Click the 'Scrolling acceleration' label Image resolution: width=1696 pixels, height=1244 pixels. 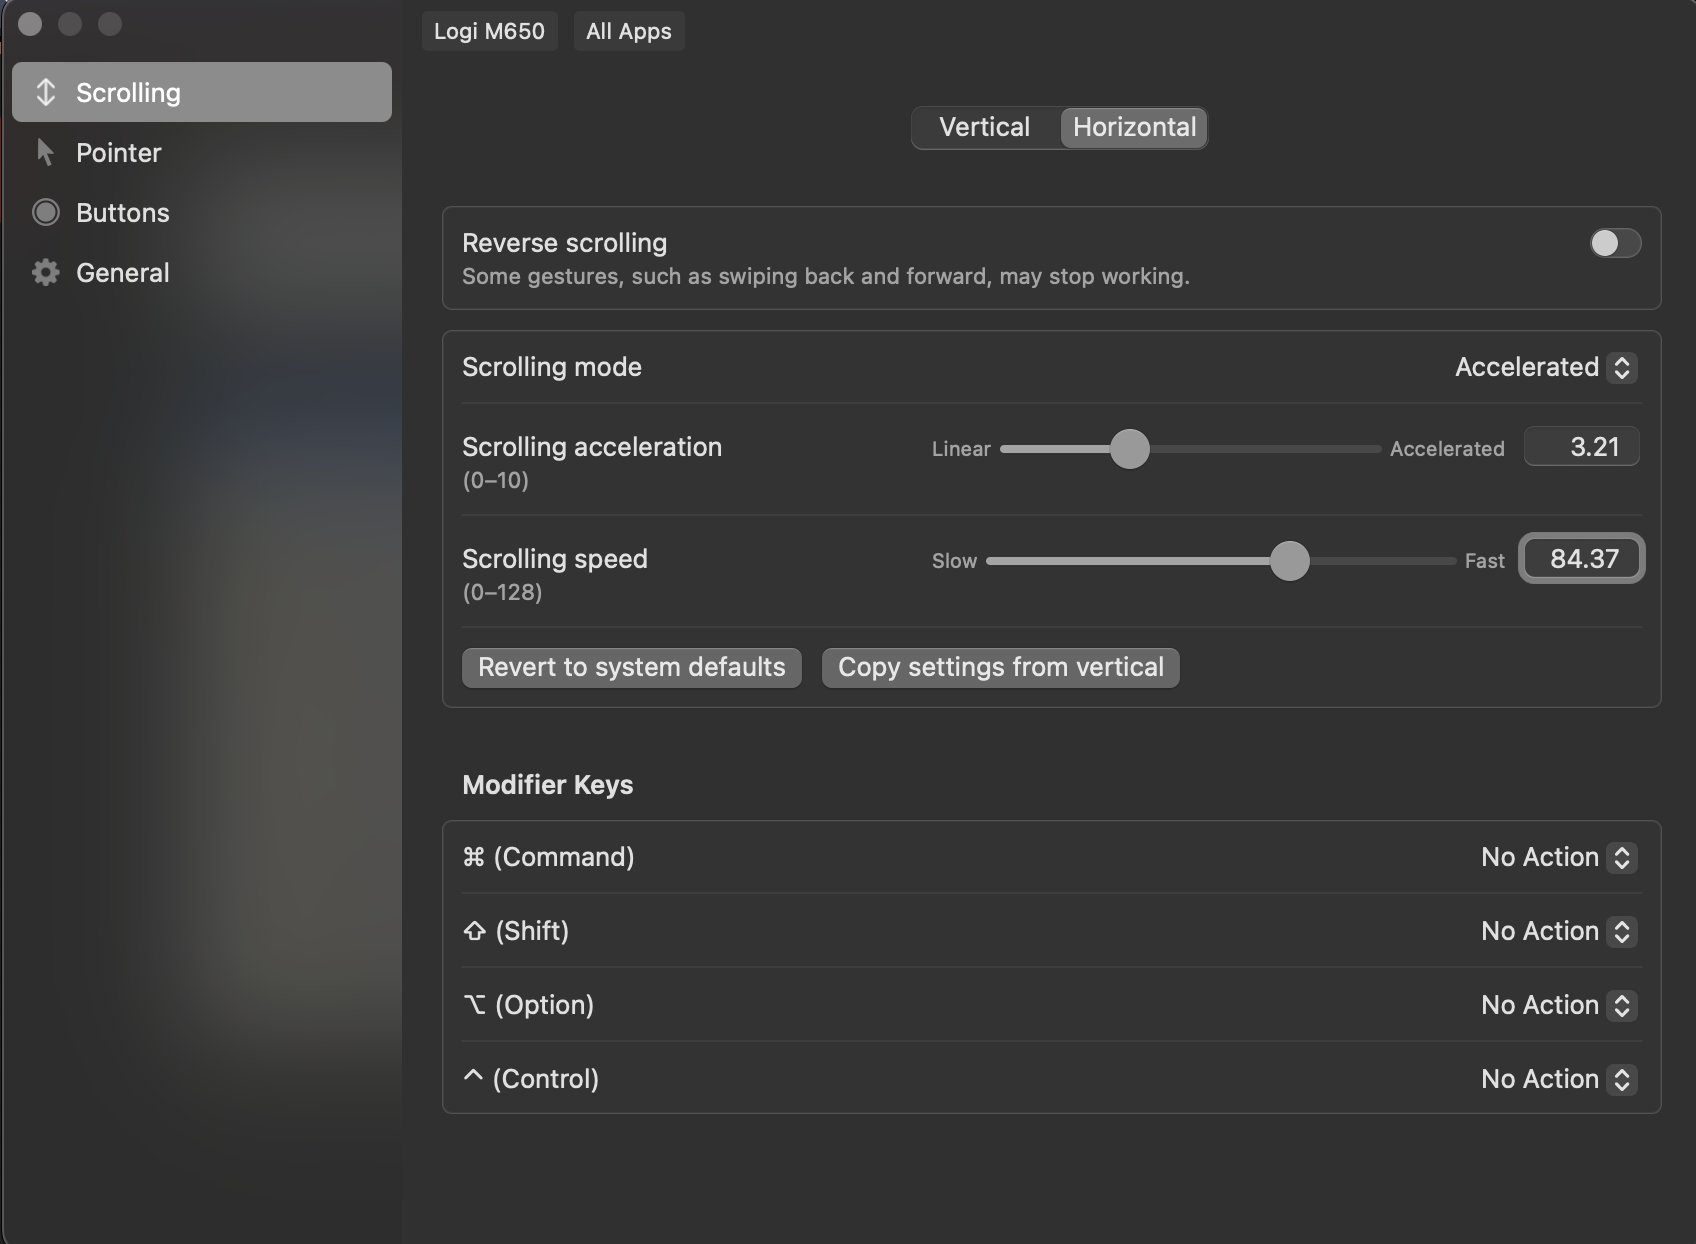click(x=592, y=447)
